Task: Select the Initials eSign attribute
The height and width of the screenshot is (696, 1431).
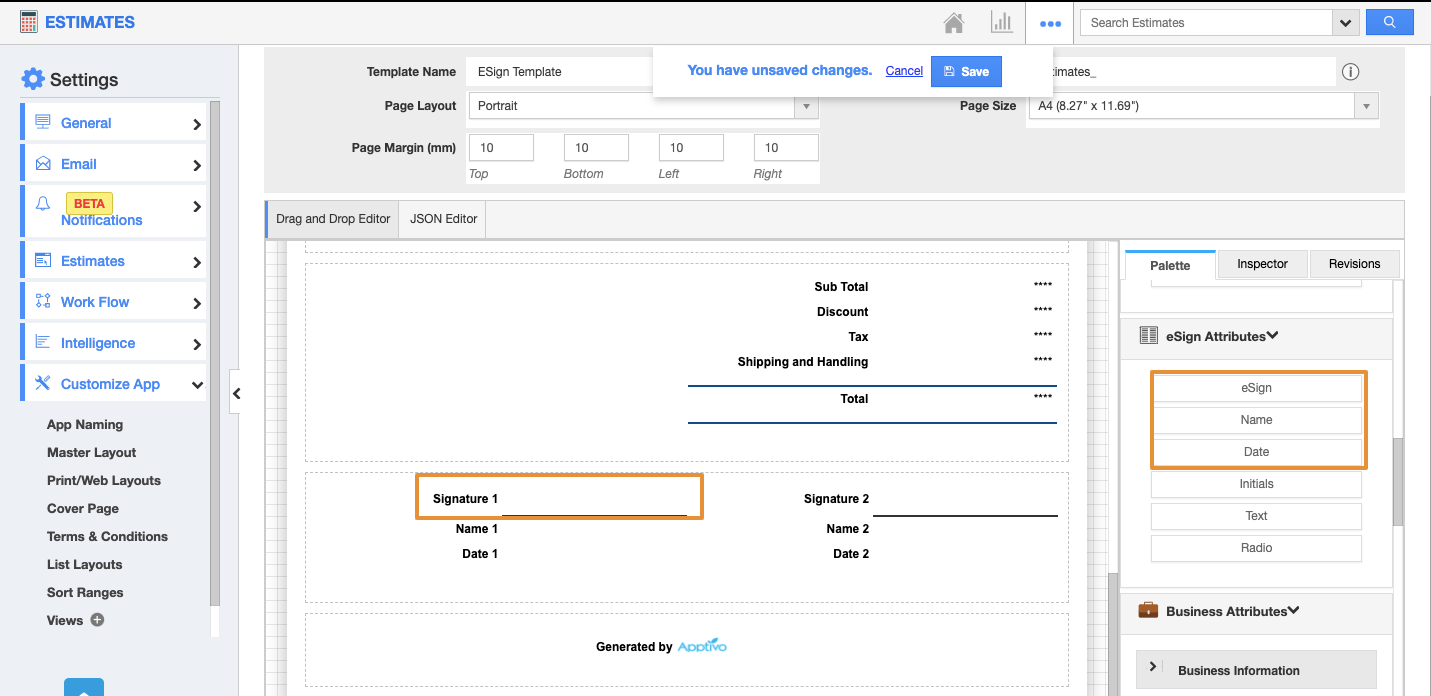Action: (x=1256, y=484)
